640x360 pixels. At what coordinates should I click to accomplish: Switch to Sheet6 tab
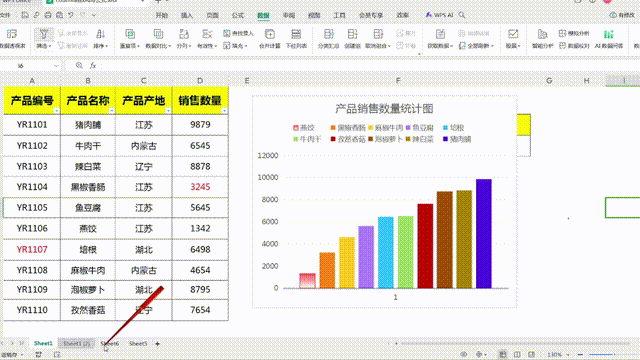point(109,344)
